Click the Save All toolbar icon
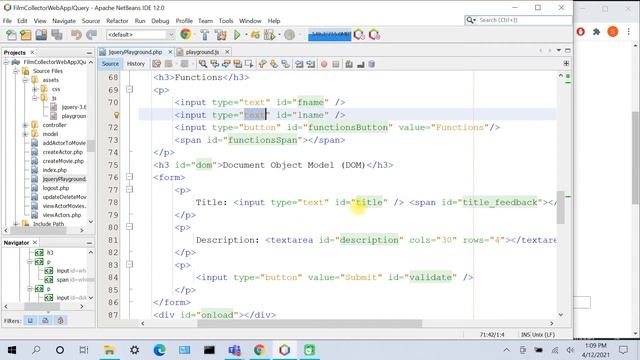Image resolution: width=640 pixels, height=360 pixels. [x=57, y=35]
